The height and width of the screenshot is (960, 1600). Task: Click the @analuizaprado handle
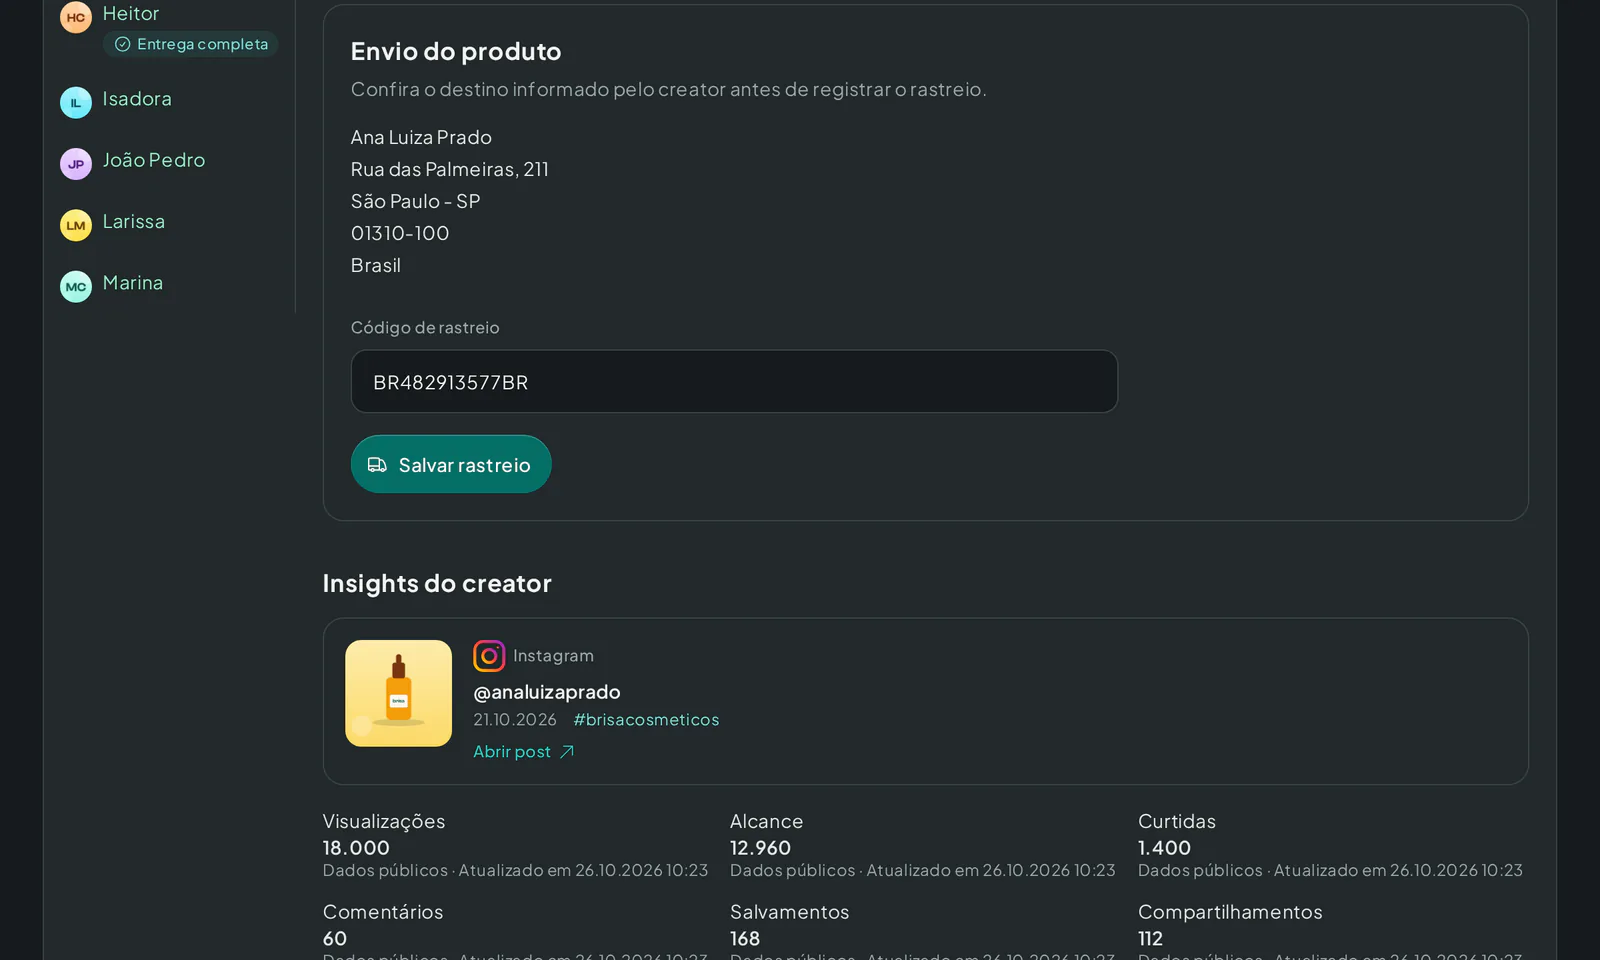point(547,692)
